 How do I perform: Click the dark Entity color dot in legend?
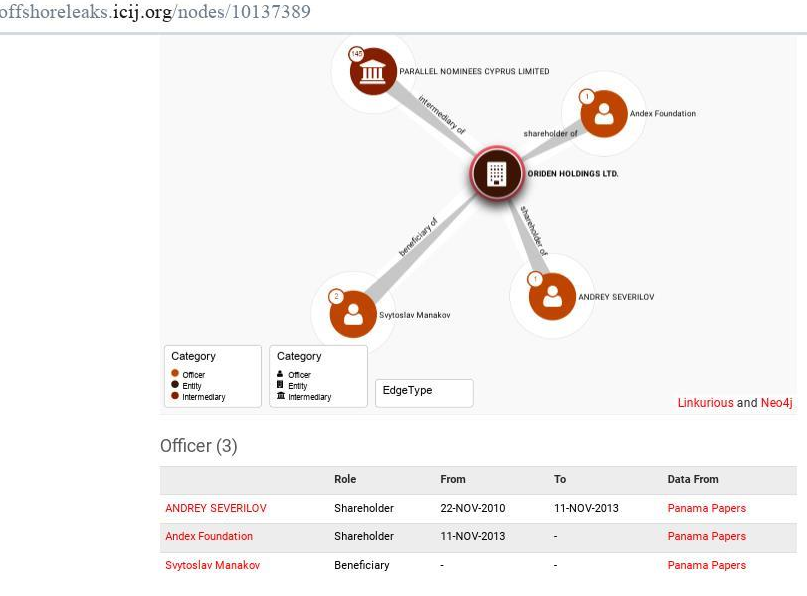[175, 385]
